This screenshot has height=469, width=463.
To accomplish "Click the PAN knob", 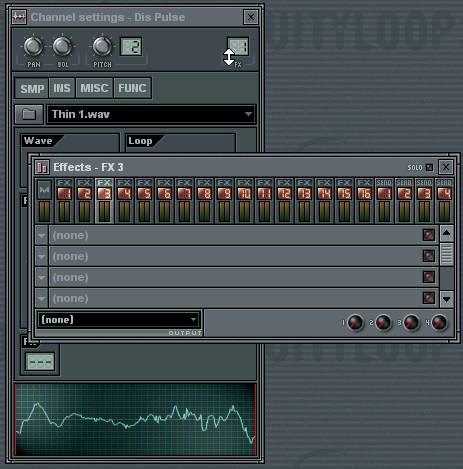I will (33, 46).
